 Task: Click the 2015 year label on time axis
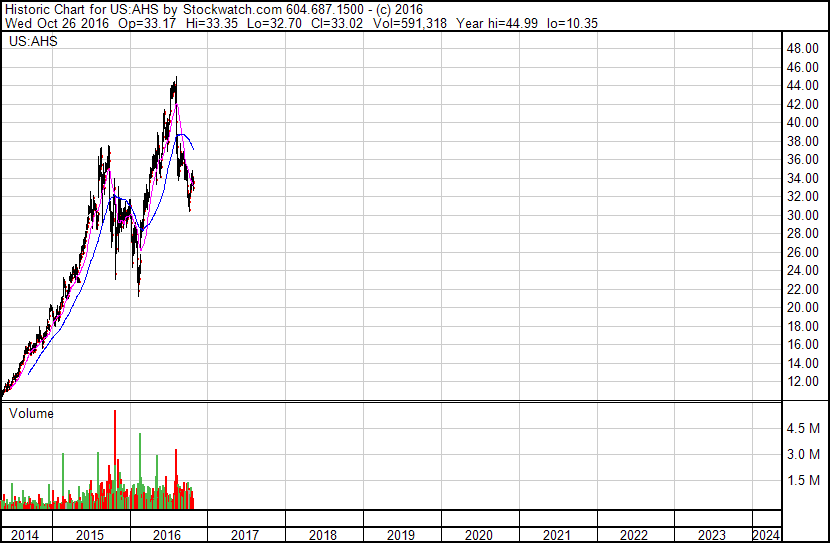coord(90,535)
